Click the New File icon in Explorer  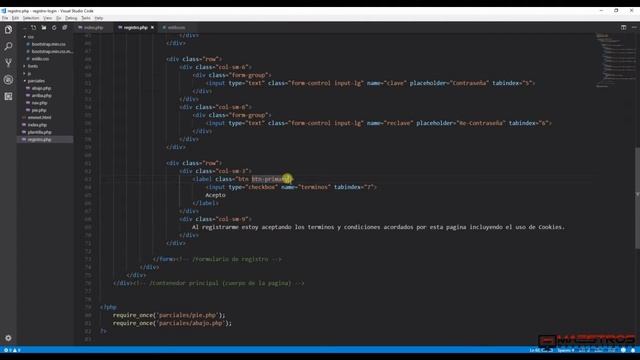33,28
